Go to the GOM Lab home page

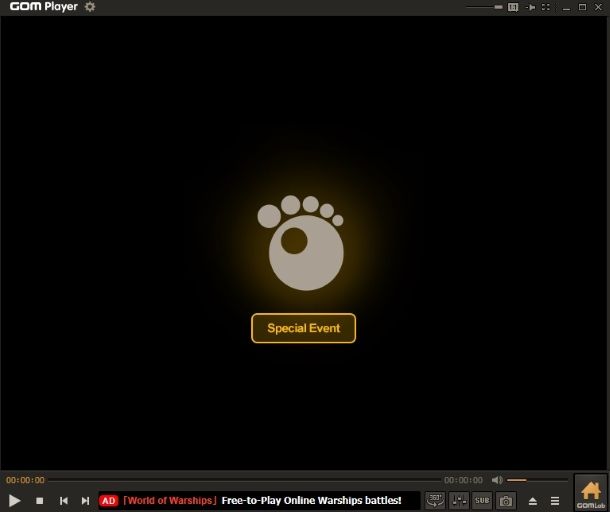(x=591, y=493)
